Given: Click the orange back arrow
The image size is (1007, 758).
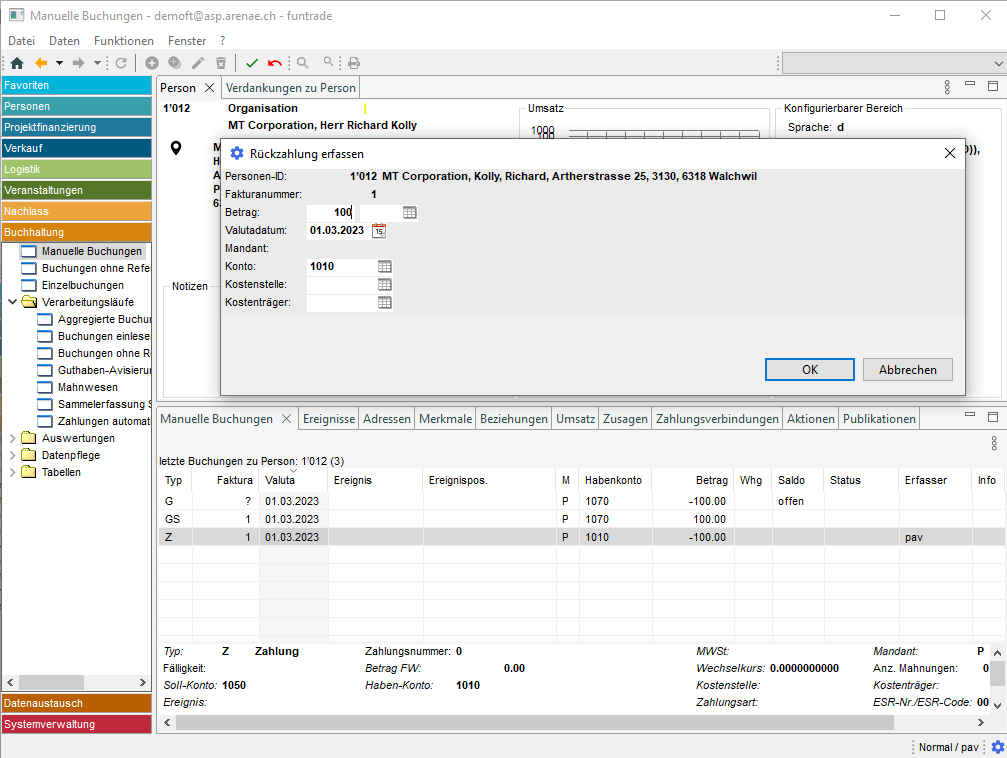Looking at the screenshot, I should coord(41,63).
